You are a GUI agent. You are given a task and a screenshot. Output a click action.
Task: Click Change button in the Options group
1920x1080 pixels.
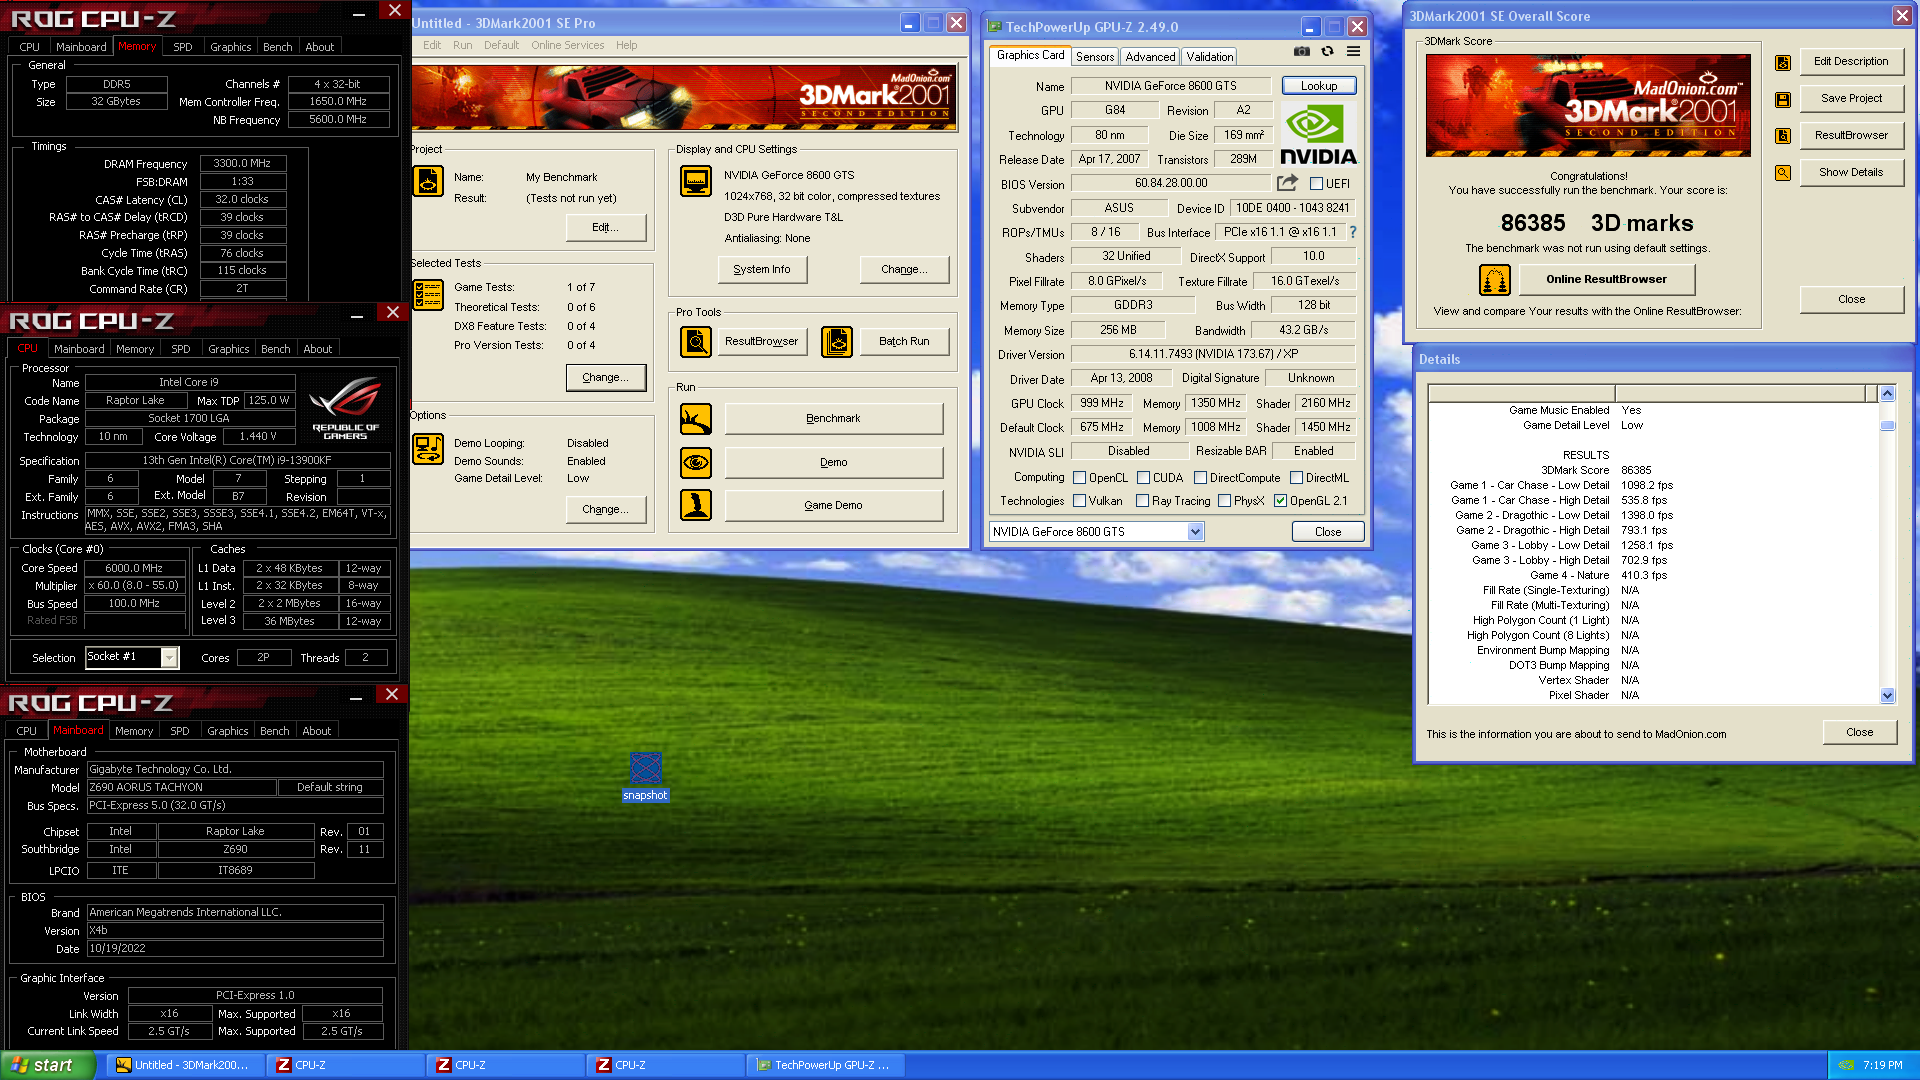coord(605,510)
